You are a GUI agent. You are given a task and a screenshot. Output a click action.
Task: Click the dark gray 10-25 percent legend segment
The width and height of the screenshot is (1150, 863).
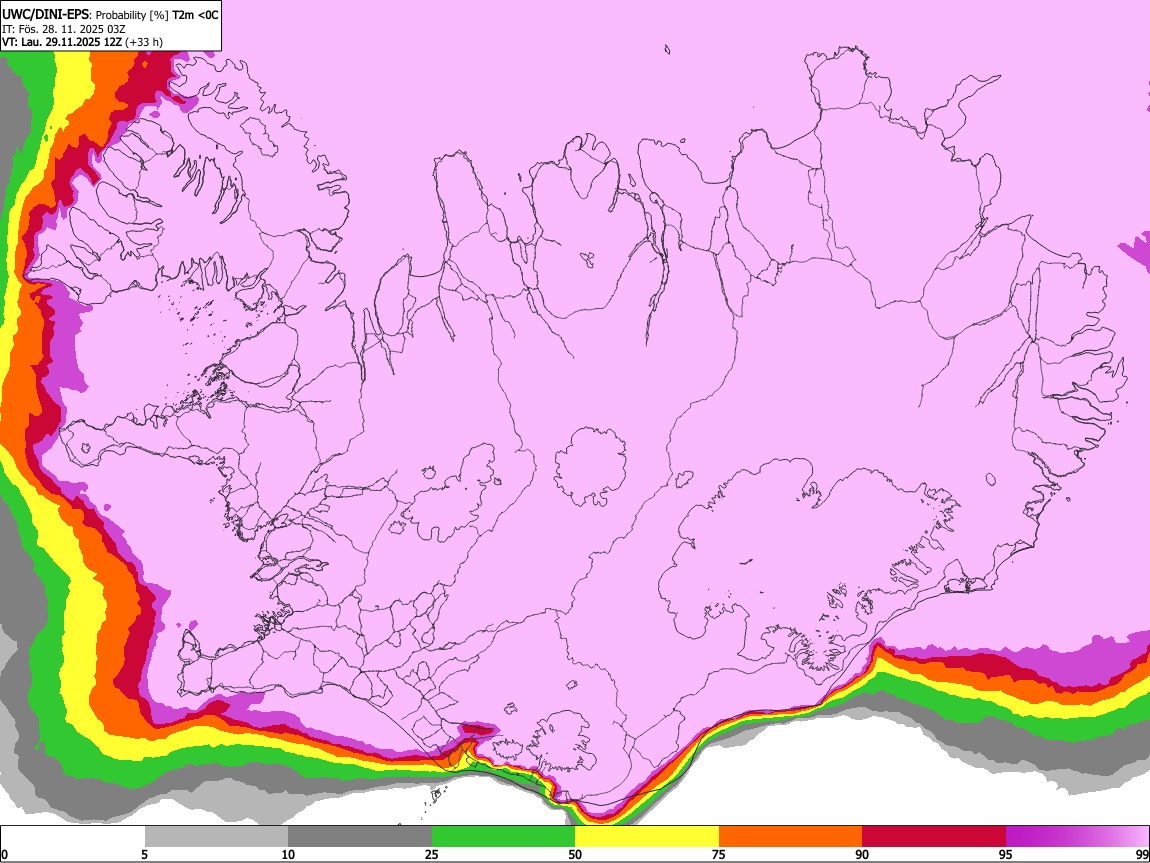pos(360,837)
